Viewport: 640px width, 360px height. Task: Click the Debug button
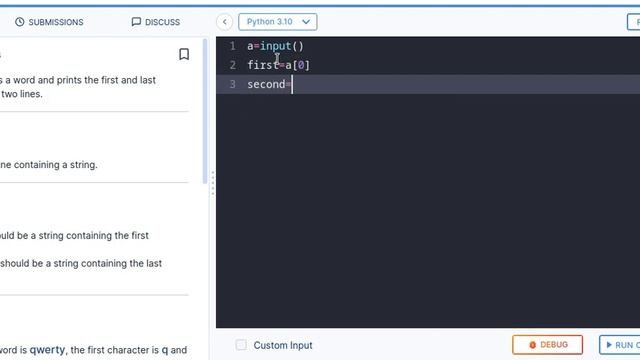[x=547, y=345]
